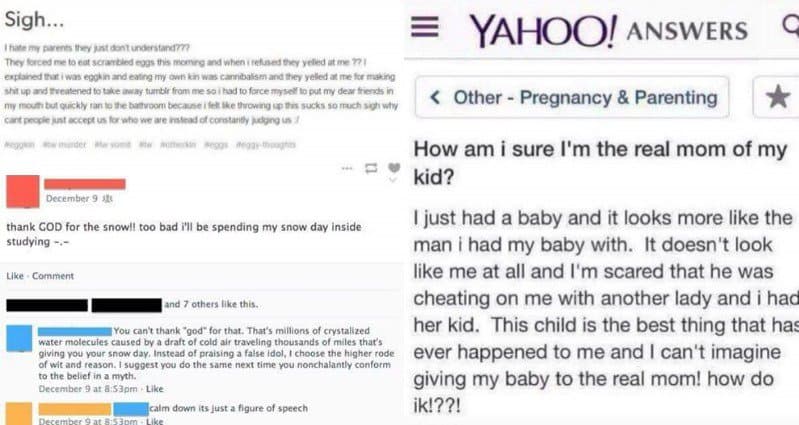Select the #eggkin tag

(19, 145)
